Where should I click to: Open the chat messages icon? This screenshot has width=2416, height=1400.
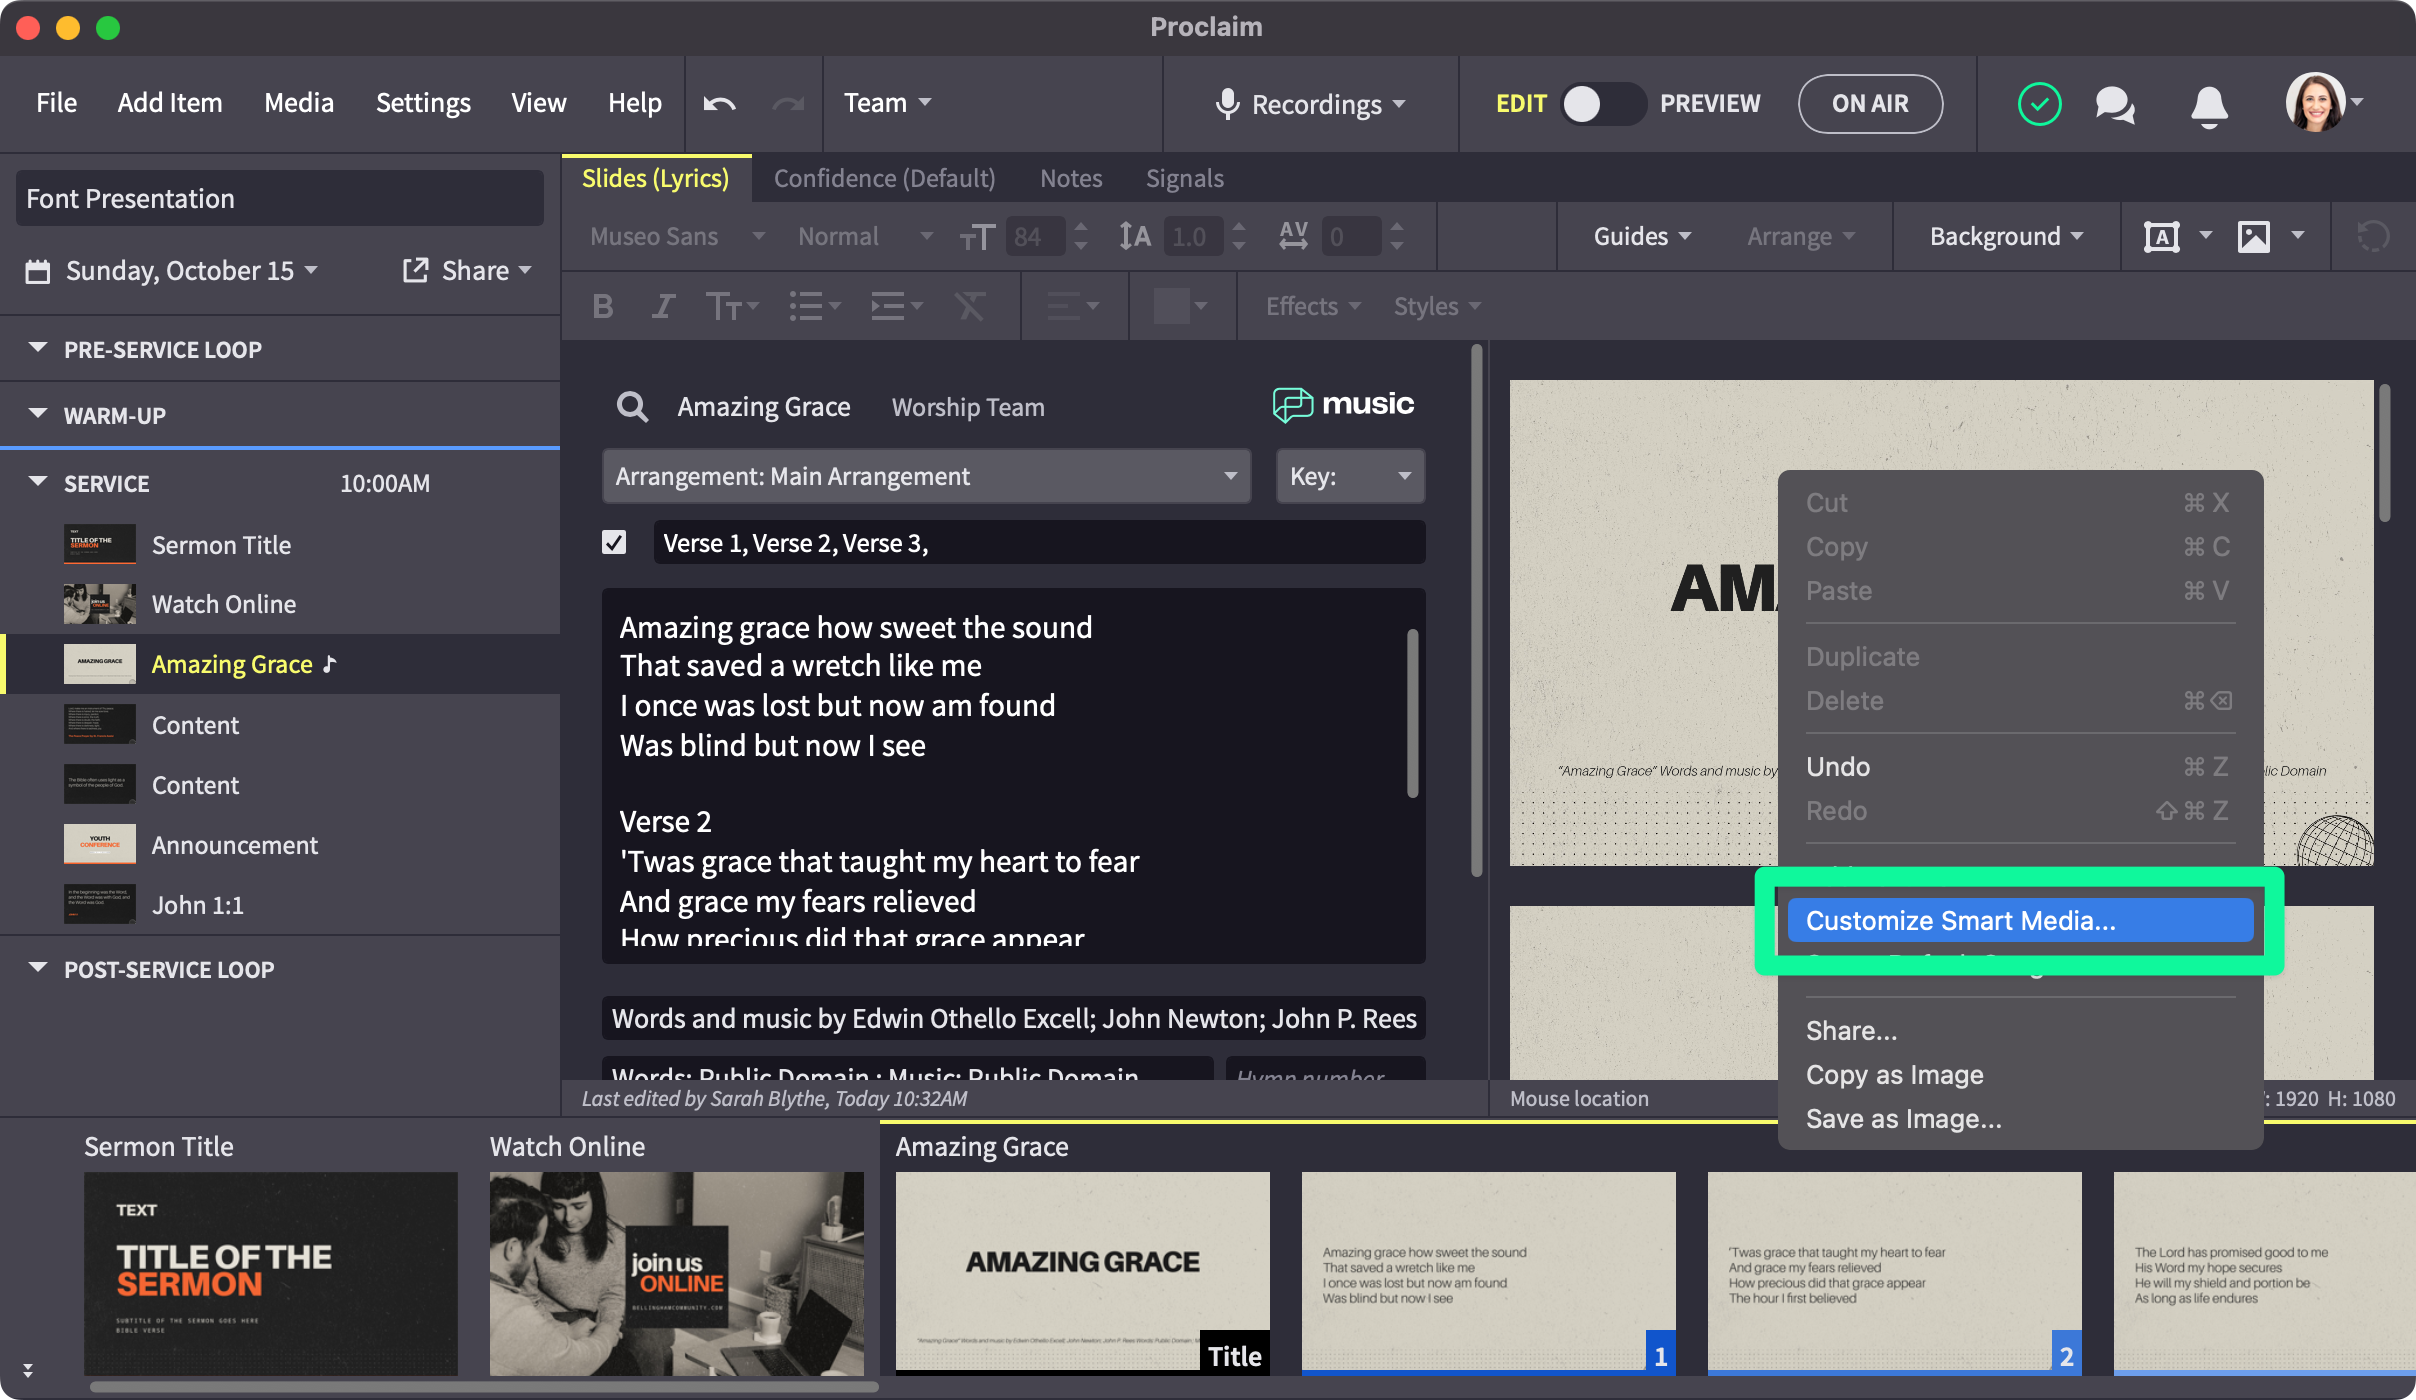click(2114, 104)
